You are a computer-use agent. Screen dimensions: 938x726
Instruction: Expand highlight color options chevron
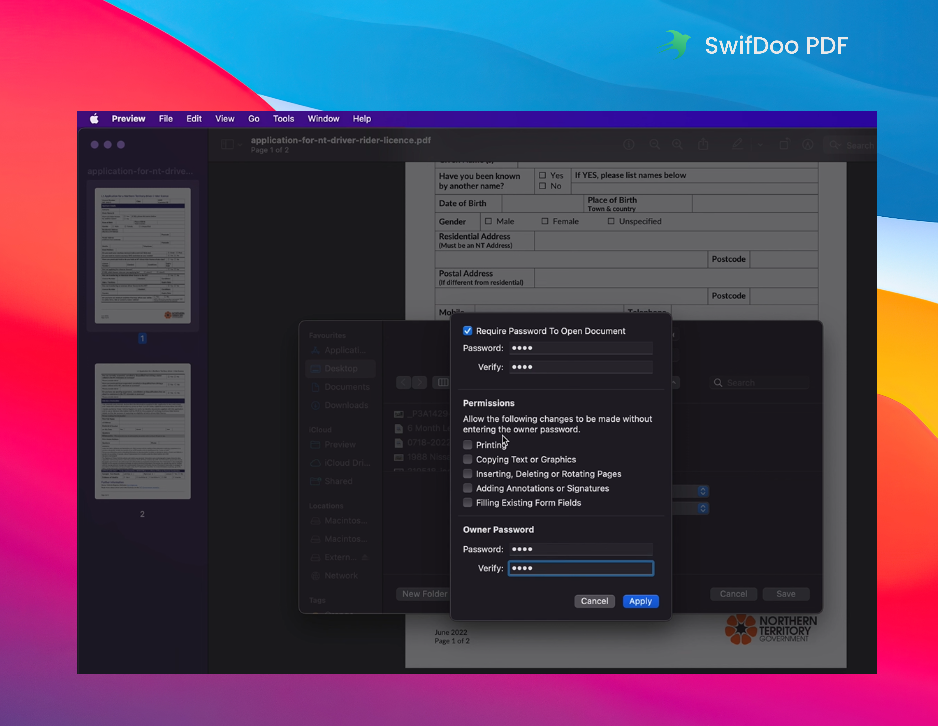pyautogui.click(x=760, y=145)
